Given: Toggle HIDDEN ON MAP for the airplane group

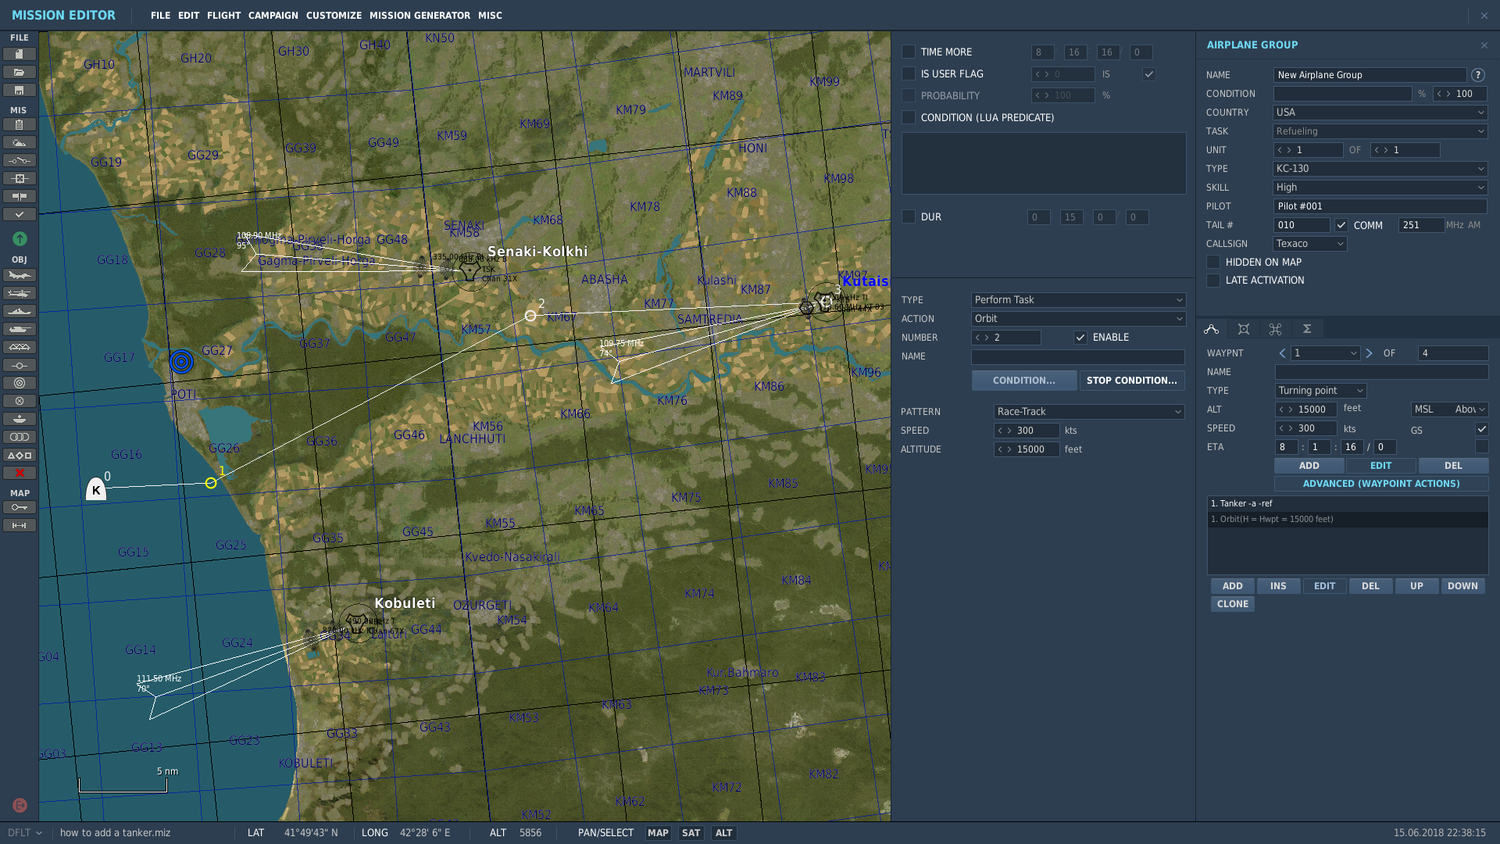Looking at the screenshot, I should [1213, 261].
